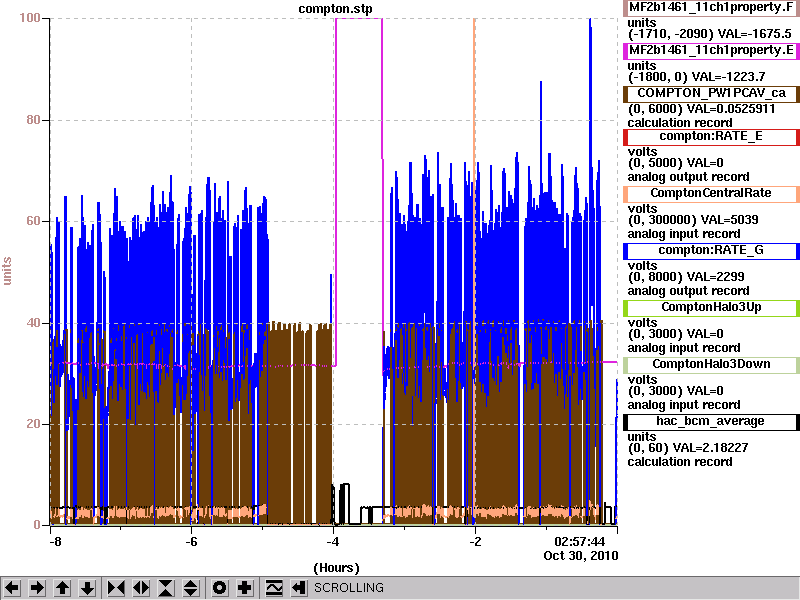Click the plus crosshair icon
The width and height of the screenshot is (800, 600).
[244, 588]
